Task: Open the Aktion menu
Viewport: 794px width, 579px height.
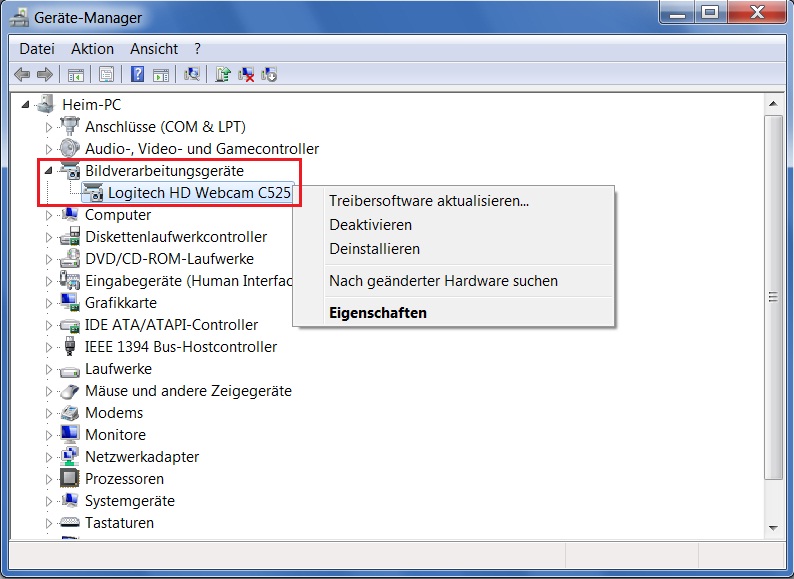Action: [92, 49]
